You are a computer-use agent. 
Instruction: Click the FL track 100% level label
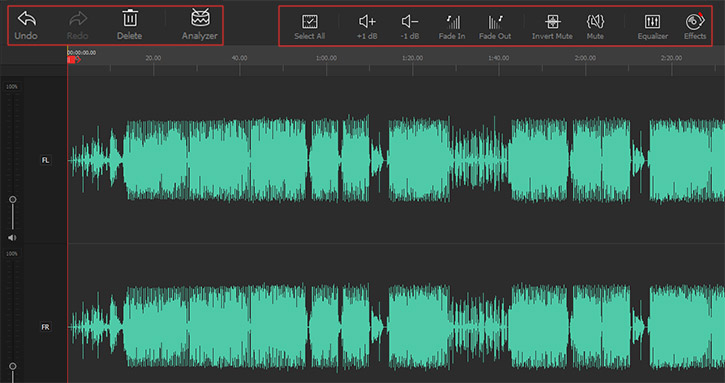click(x=12, y=87)
